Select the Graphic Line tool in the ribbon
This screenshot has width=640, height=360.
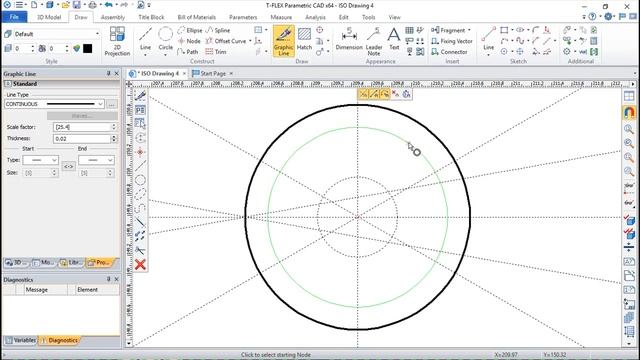pos(284,41)
